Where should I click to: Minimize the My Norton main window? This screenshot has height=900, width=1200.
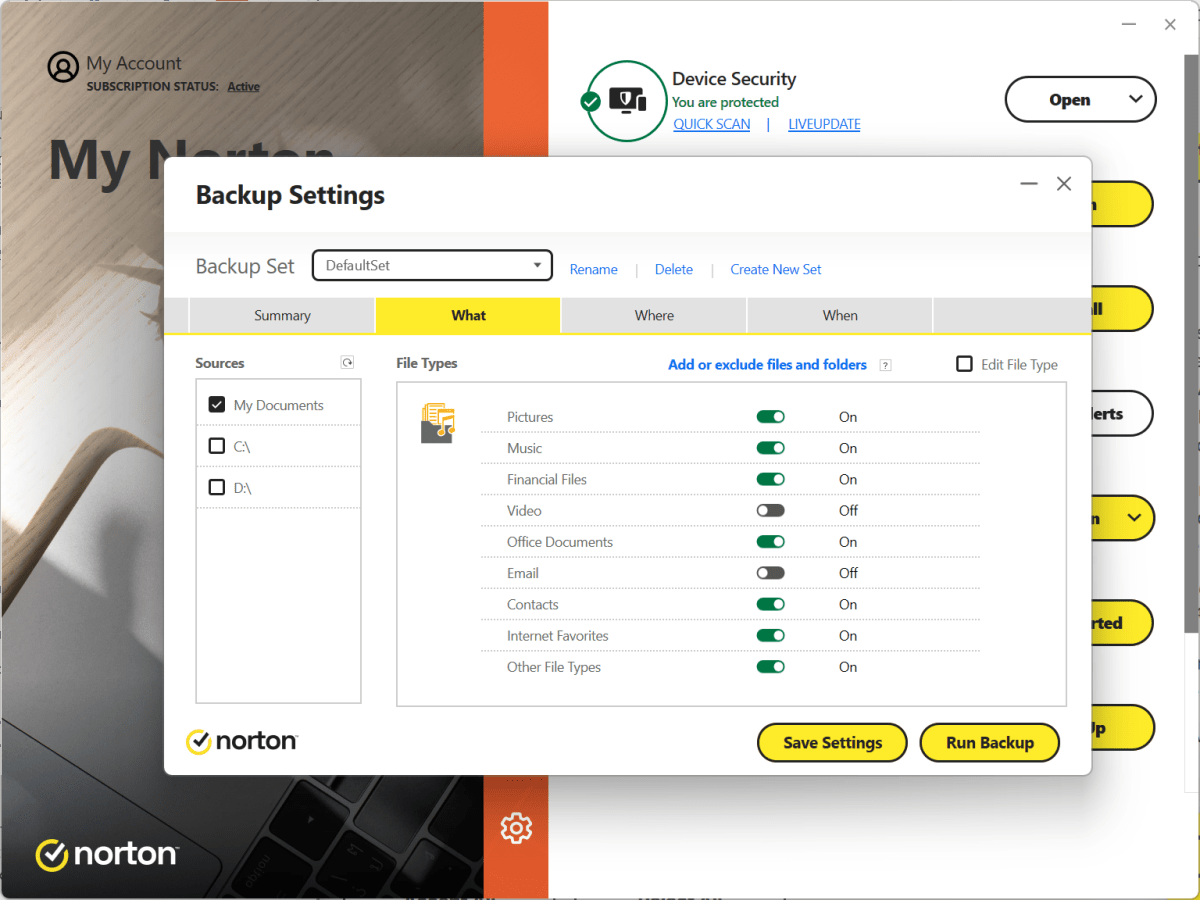click(x=1127, y=25)
